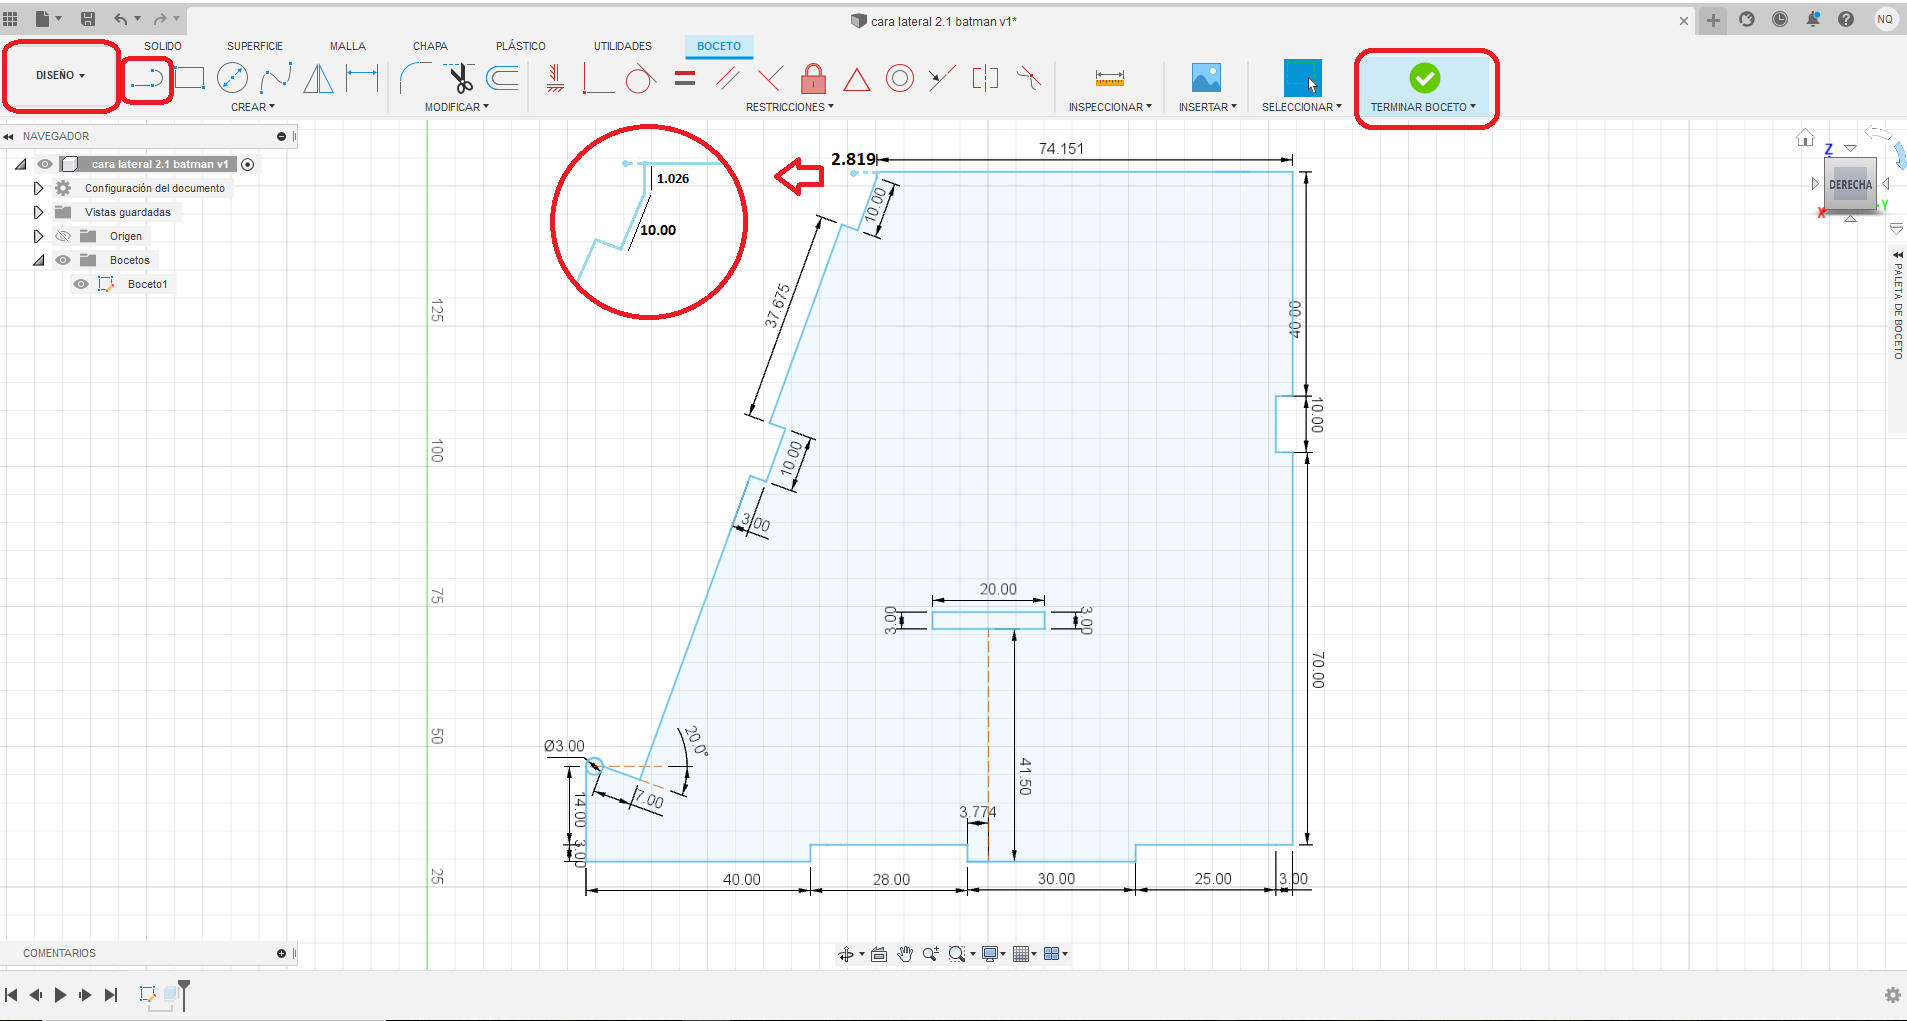Switch to the CHAPA tab
Screen dimensions: 1907x1021
click(x=430, y=46)
